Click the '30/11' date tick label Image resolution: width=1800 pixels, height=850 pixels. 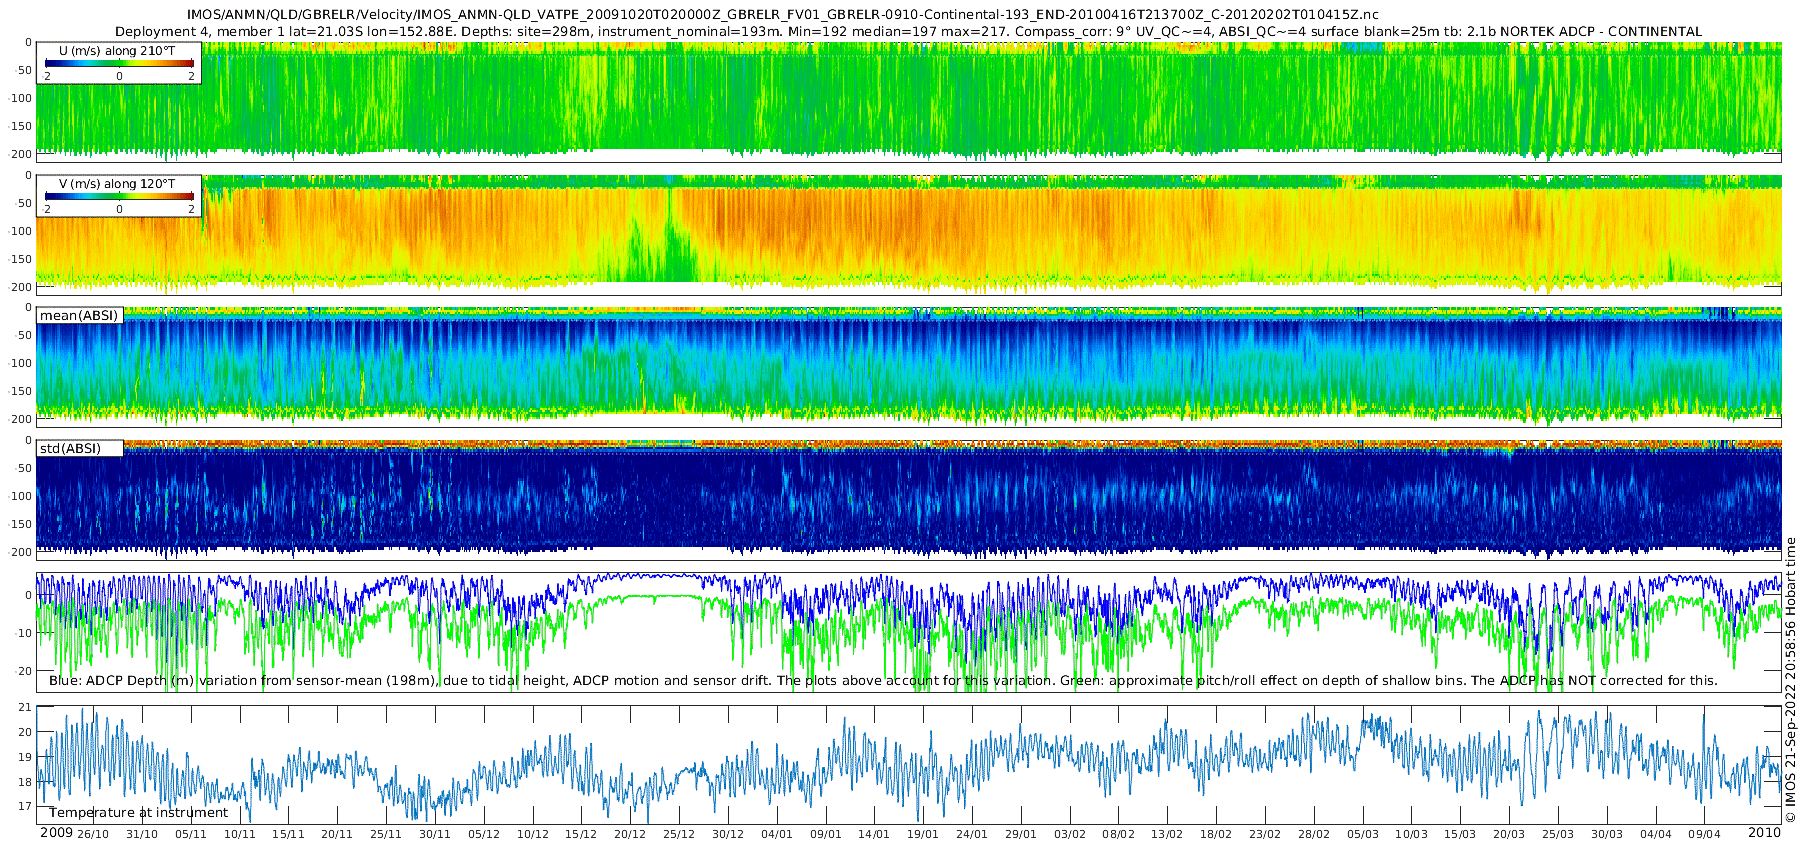click(x=435, y=834)
